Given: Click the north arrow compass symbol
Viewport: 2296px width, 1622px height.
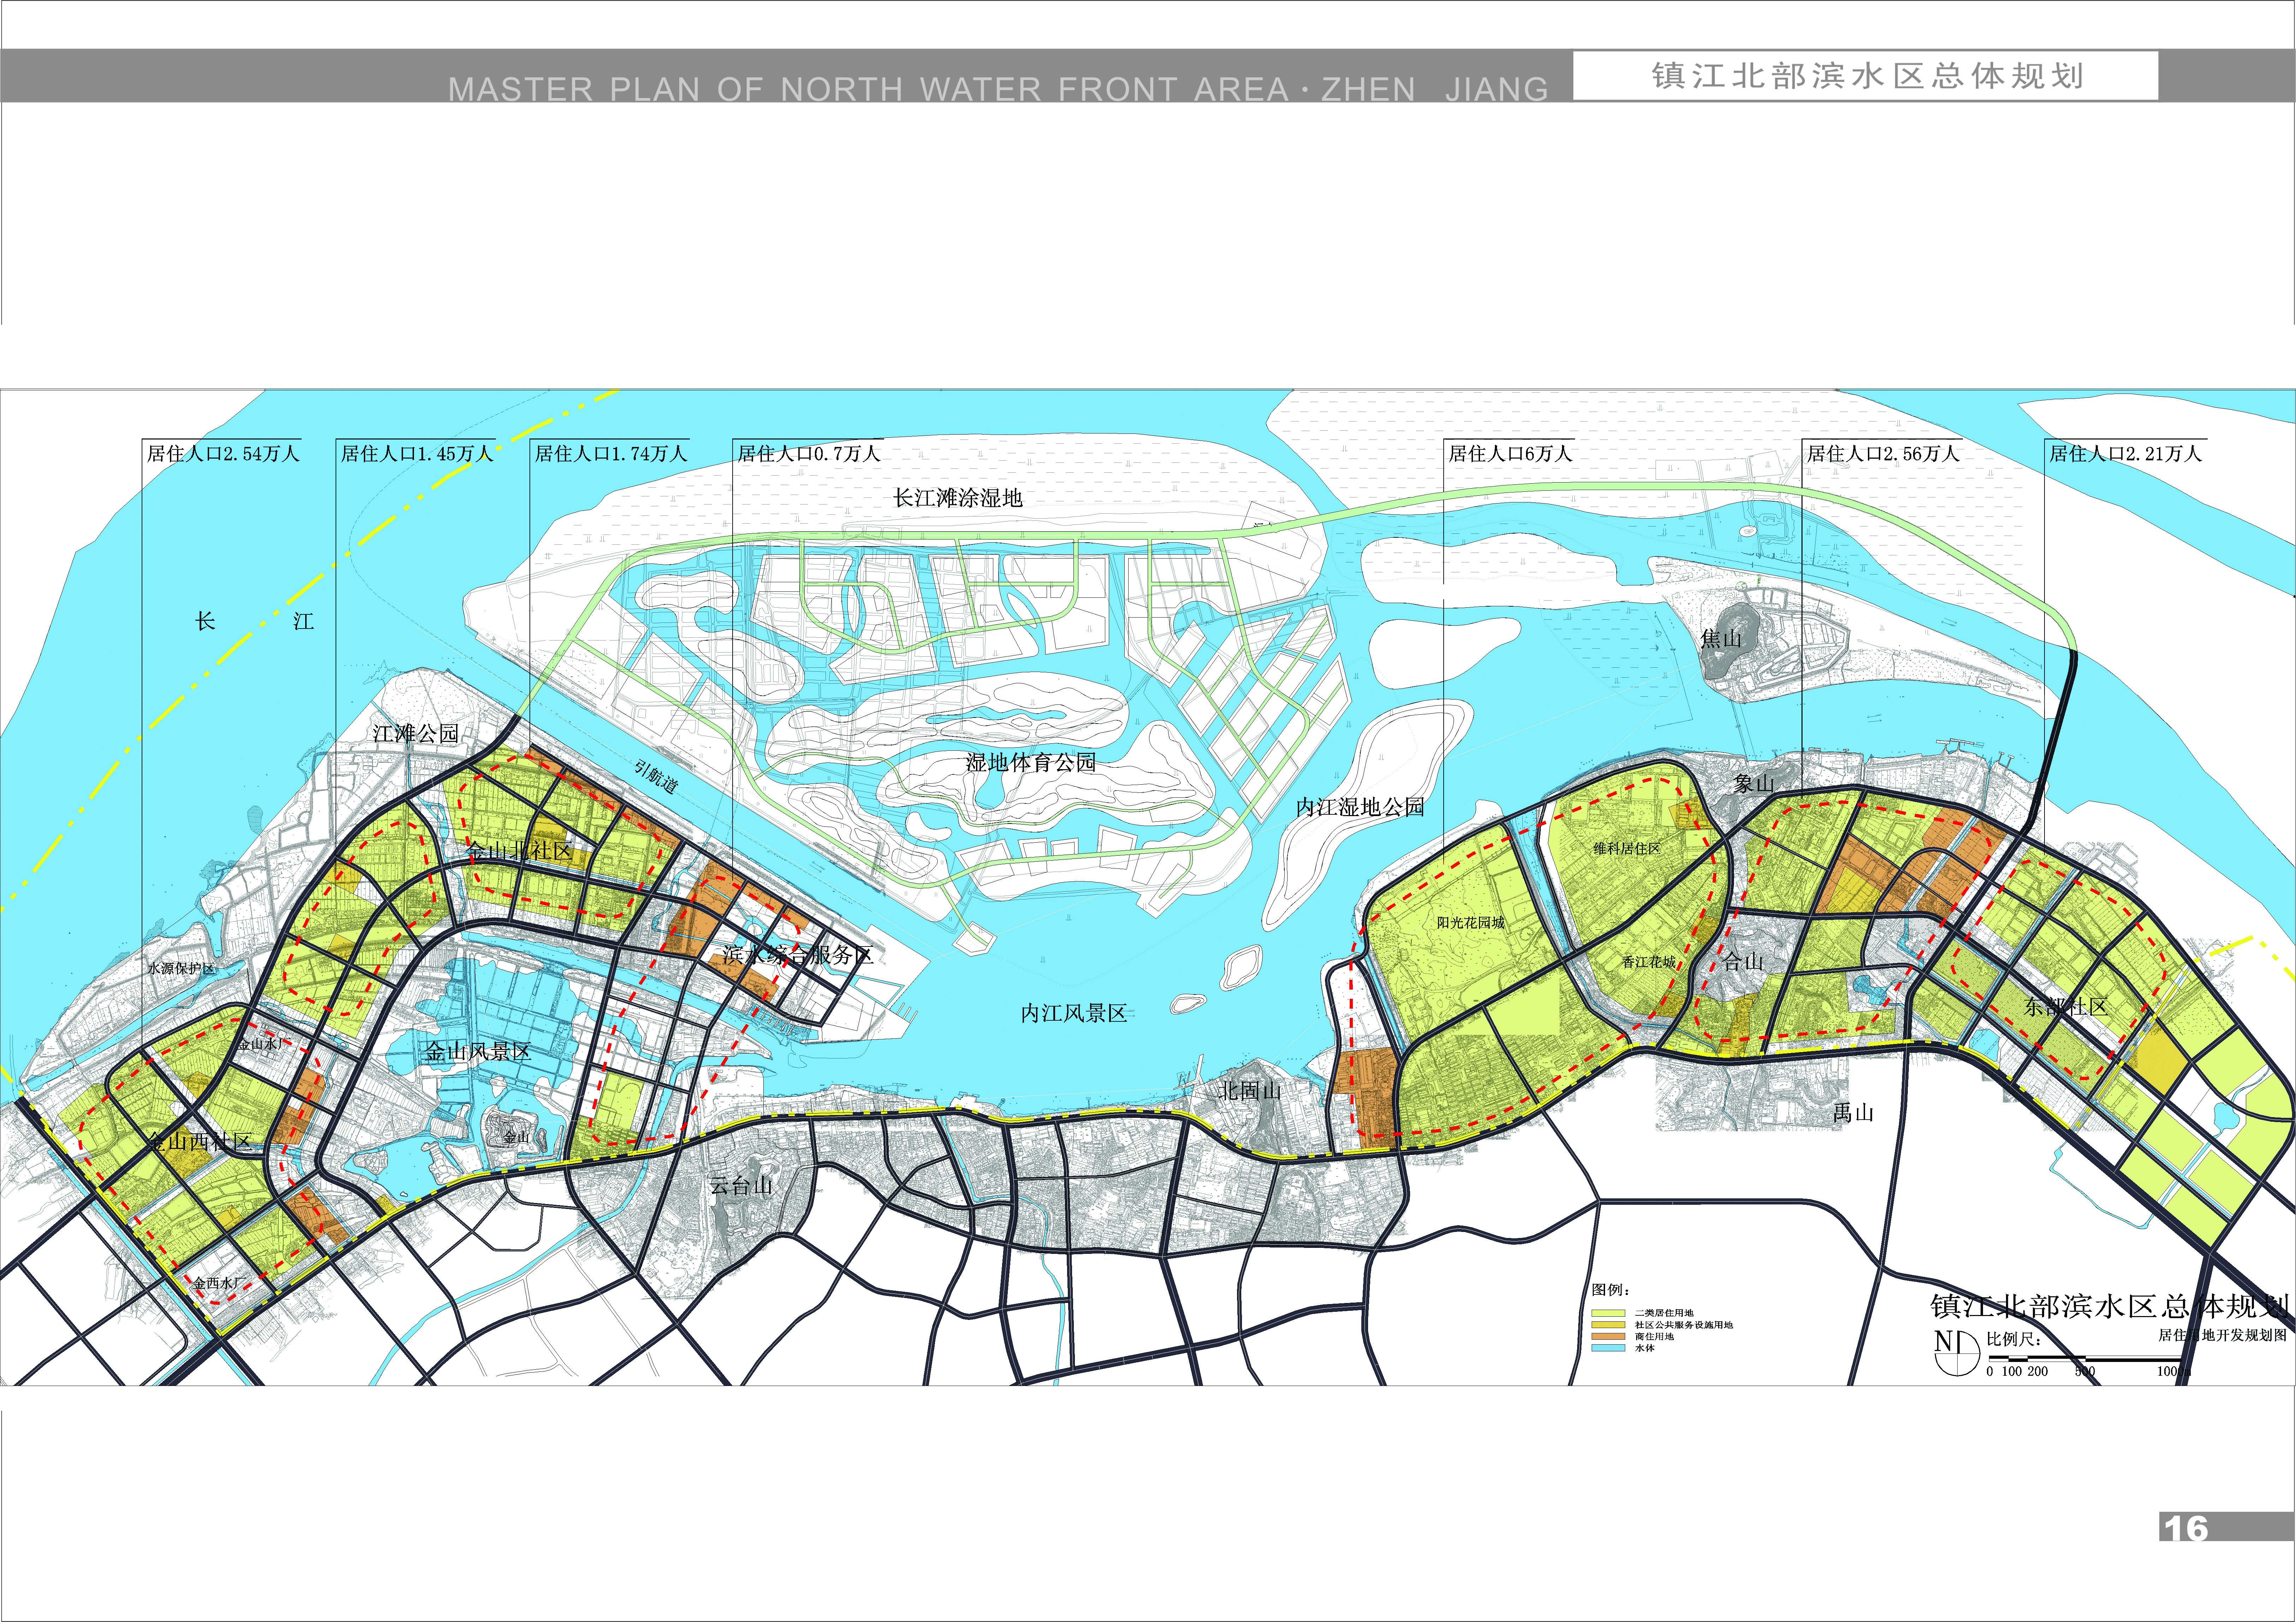Looking at the screenshot, I should (1957, 1353).
